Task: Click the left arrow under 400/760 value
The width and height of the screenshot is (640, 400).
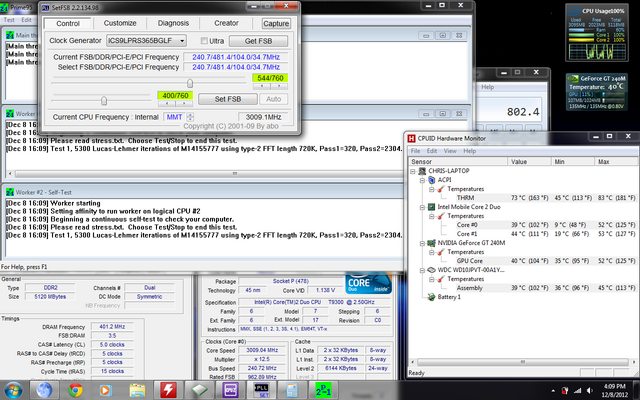Action: pyautogui.click(x=167, y=103)
